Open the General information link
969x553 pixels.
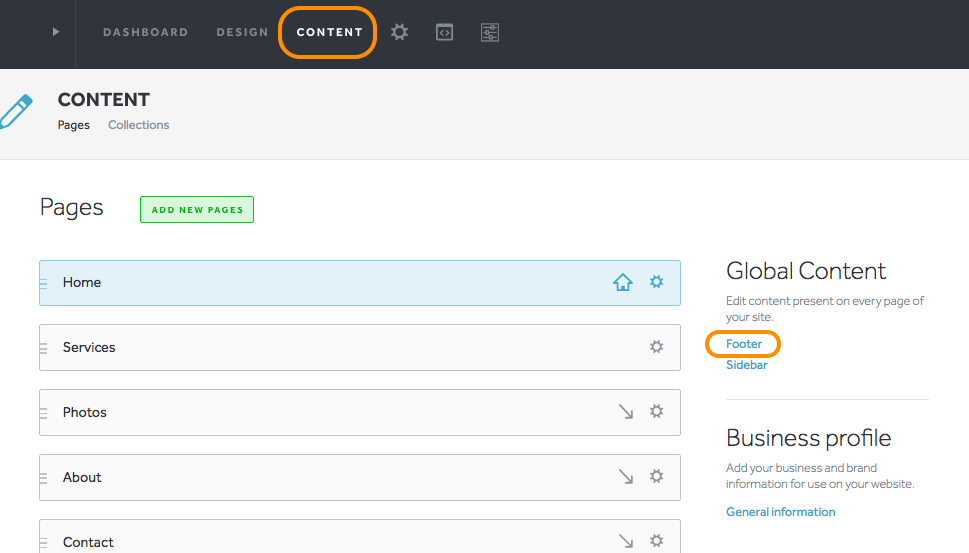click(x=781, y=512)
